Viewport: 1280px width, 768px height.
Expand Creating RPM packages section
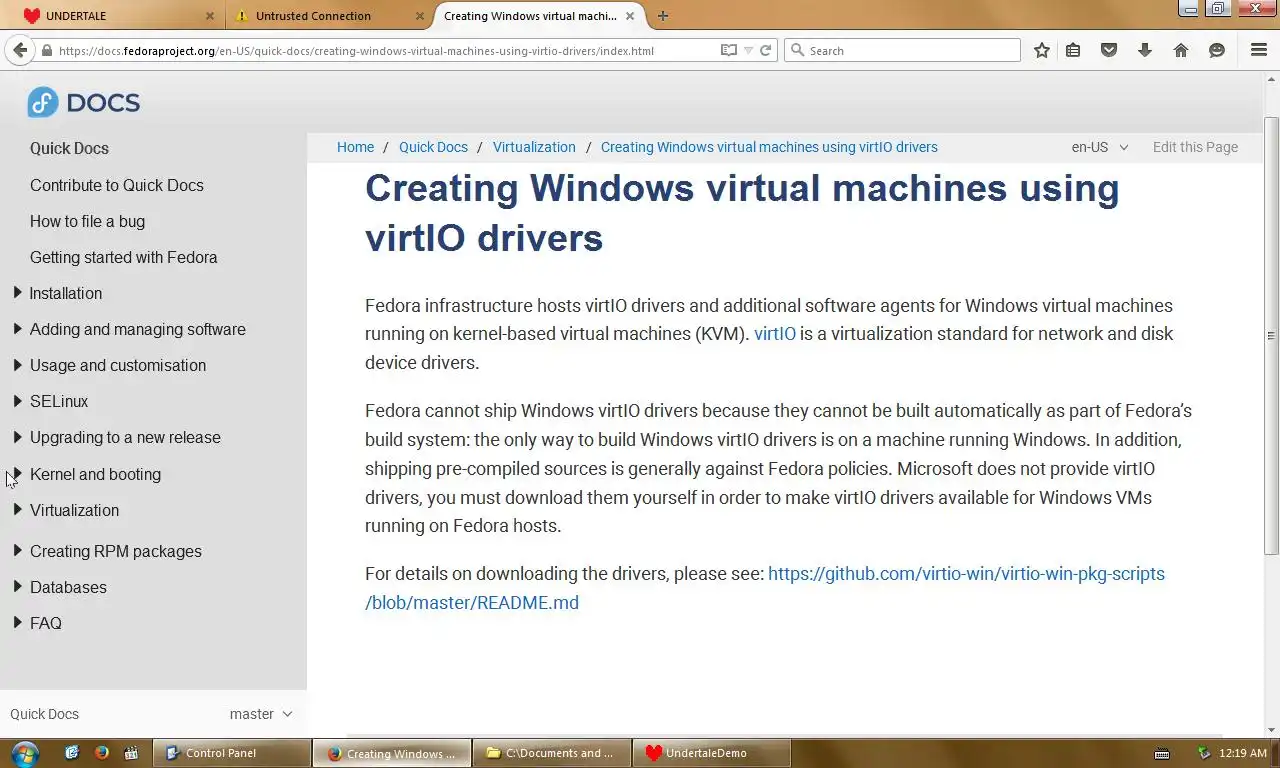pos(17,551)
